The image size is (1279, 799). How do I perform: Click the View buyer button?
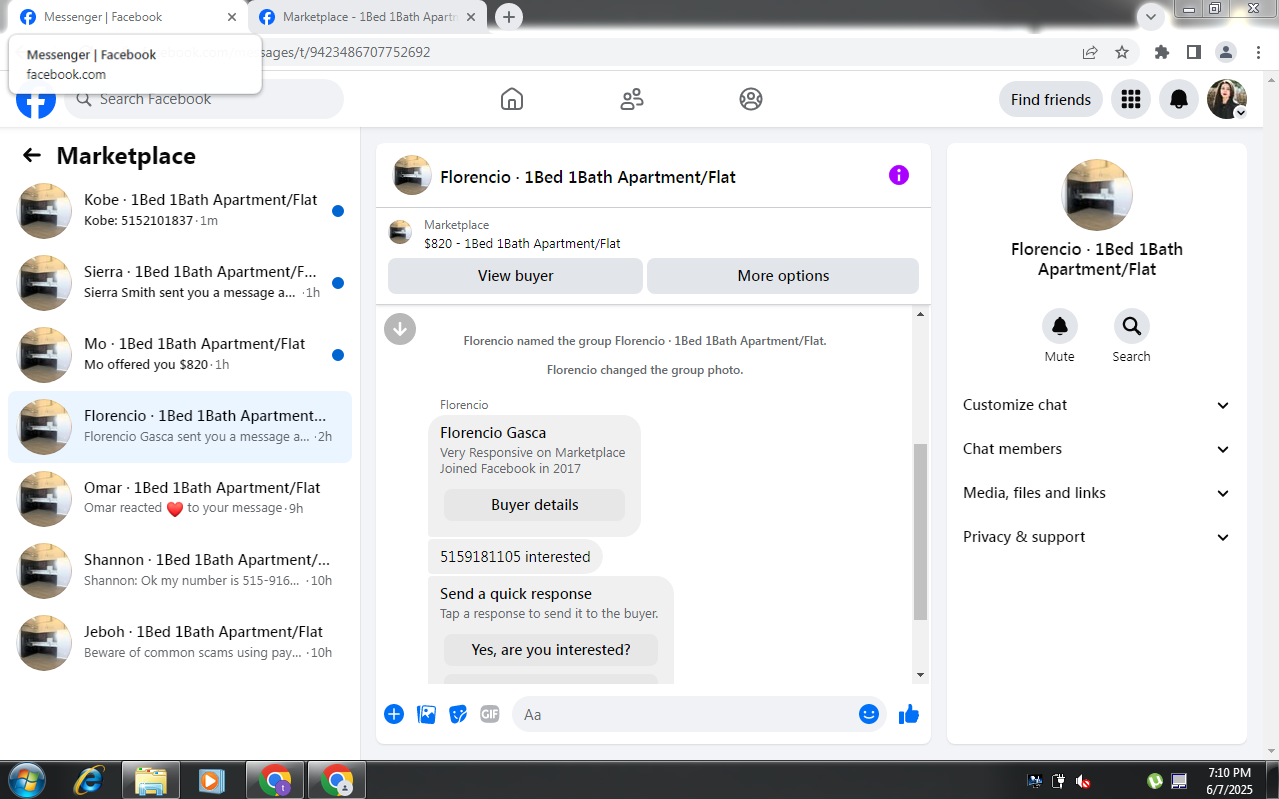pos(515,276)
